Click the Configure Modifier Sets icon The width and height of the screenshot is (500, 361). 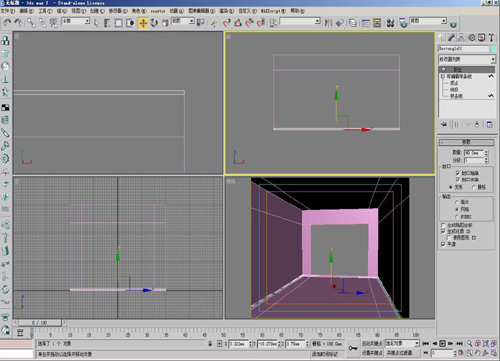click(x=490, y=124)
